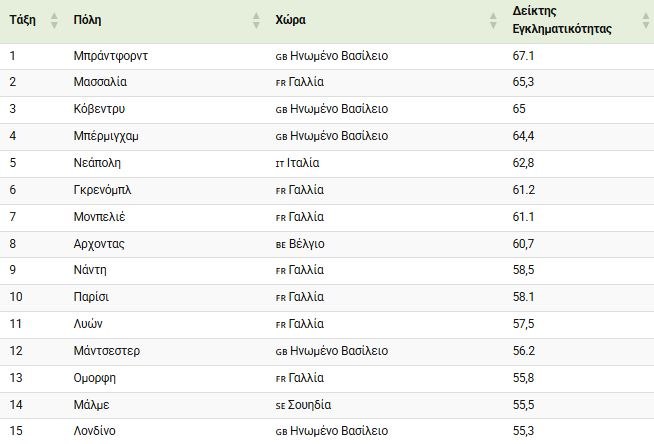The height and width of the screenshot is (444, 654).
Task: Click the GB flag code in the Μπράντφορντ row
Action: 281,56
